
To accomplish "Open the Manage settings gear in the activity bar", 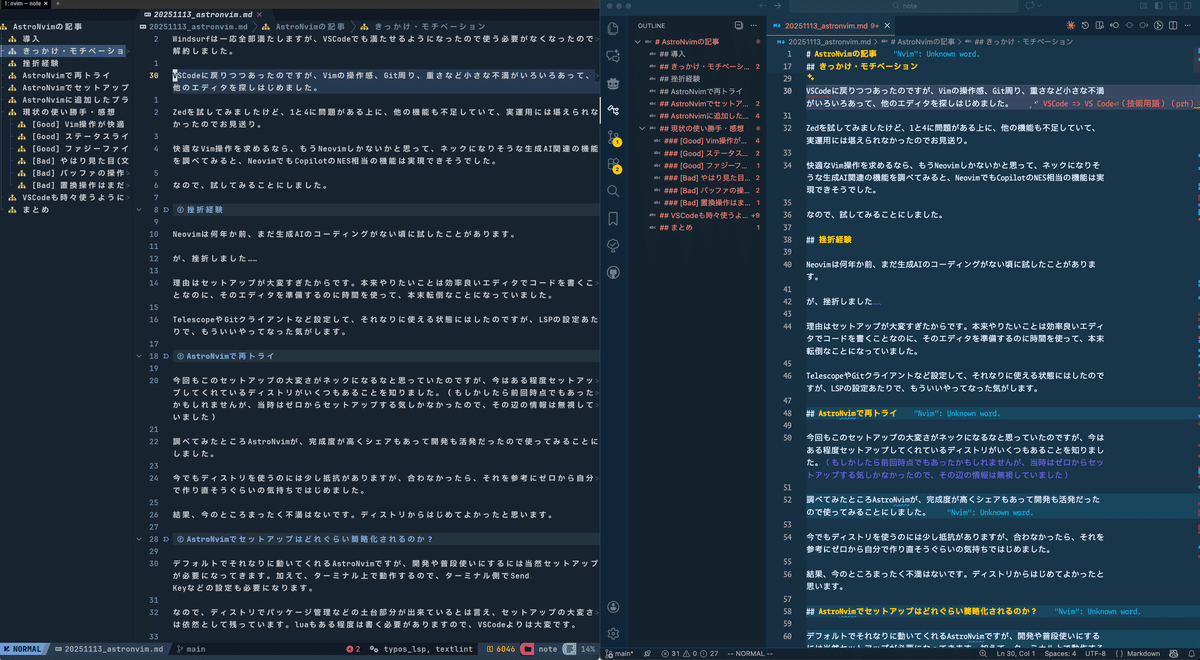I will click(x=613, y=632).
